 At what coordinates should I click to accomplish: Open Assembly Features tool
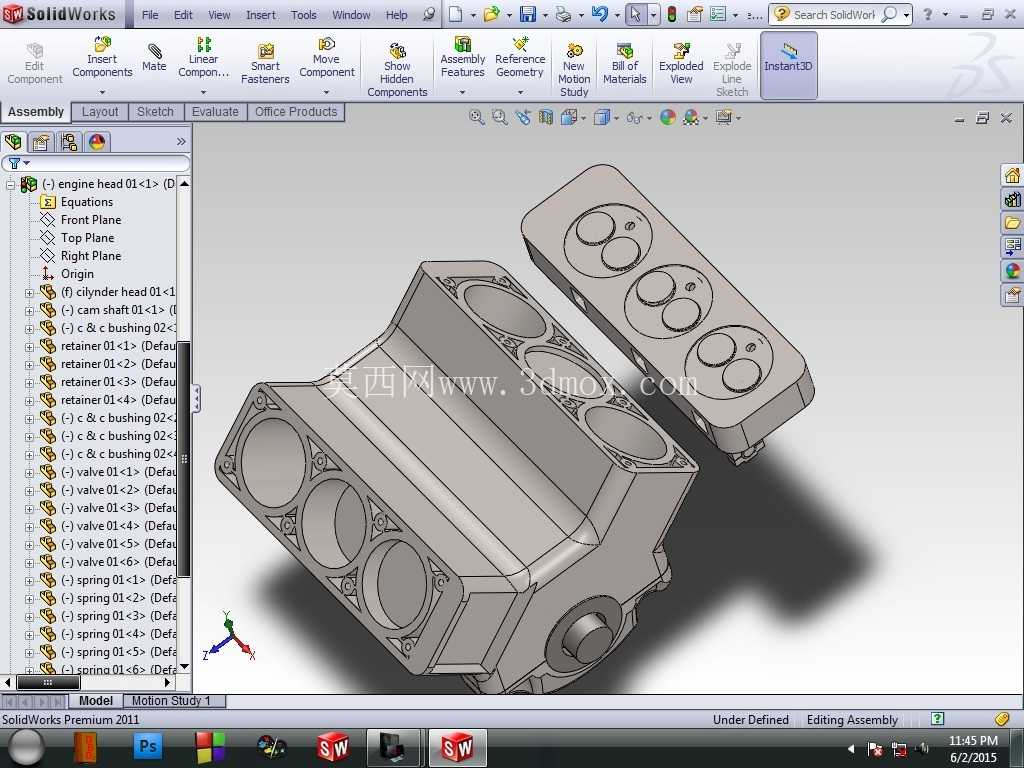(x=462, y=57)
